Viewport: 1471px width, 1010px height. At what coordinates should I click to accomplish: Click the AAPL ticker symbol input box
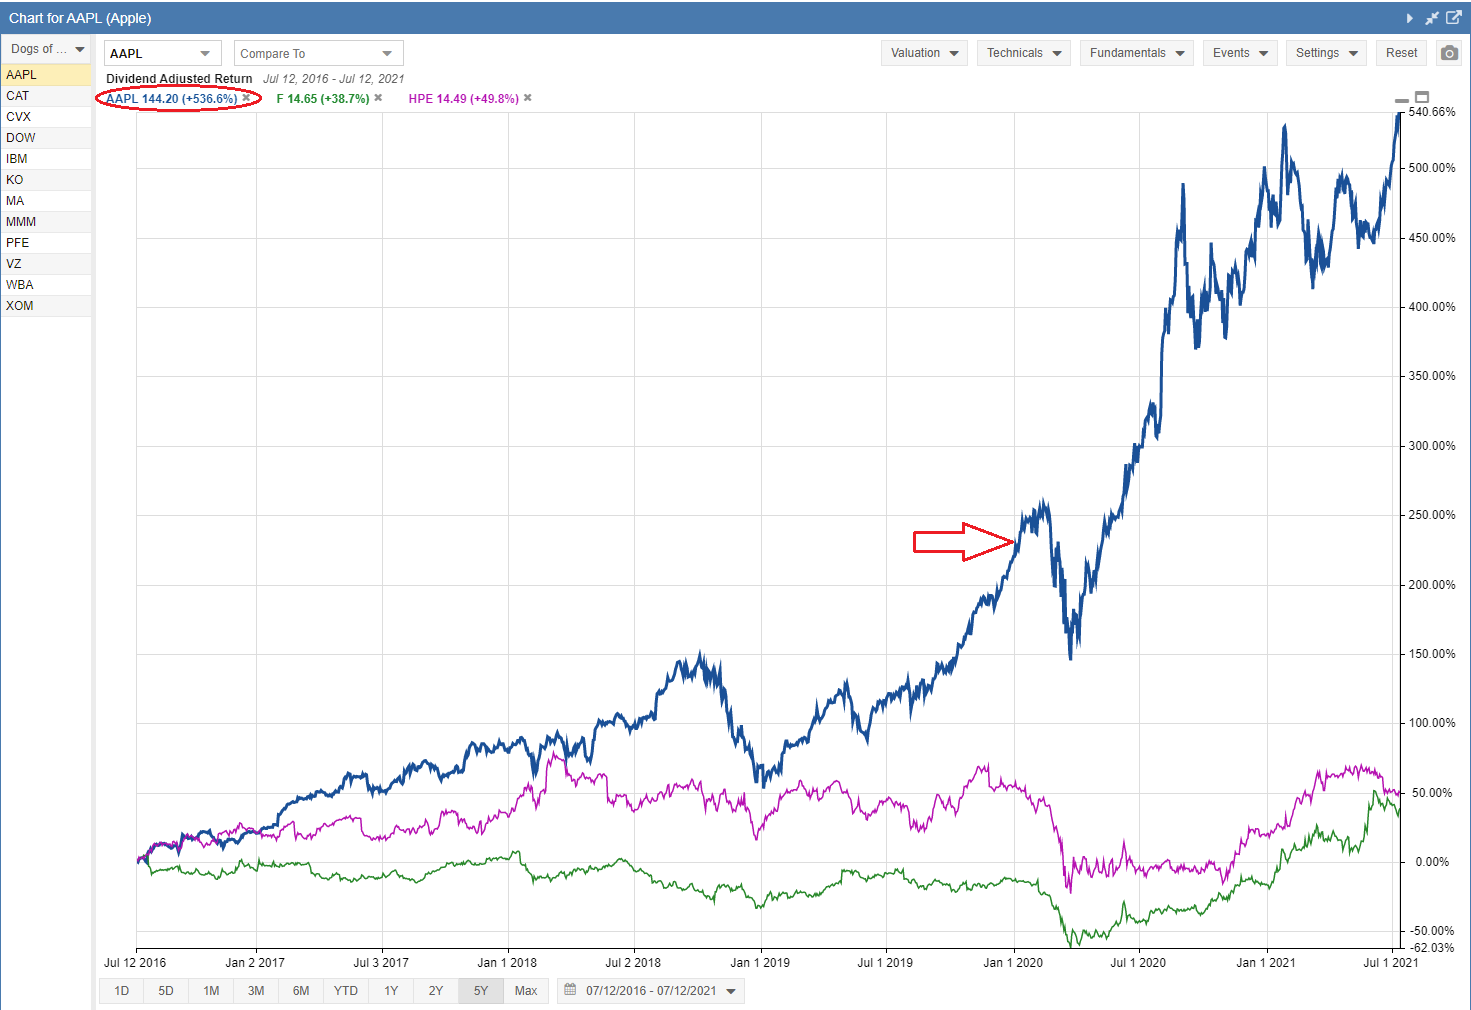pos(150,53)
